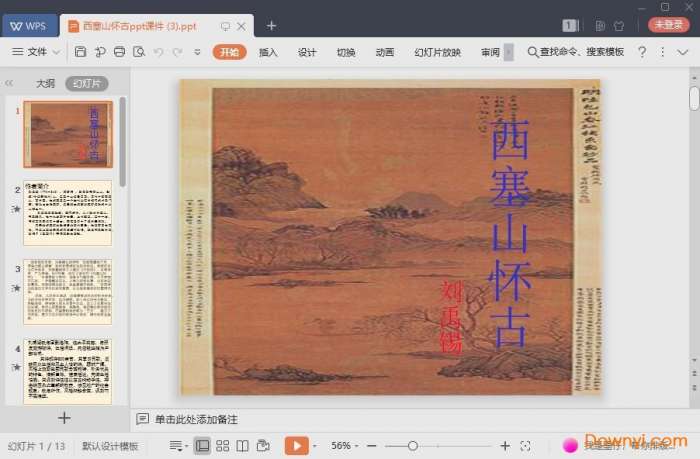Zoom in with the plus button

pyautogui.click(x=505, y=446)
